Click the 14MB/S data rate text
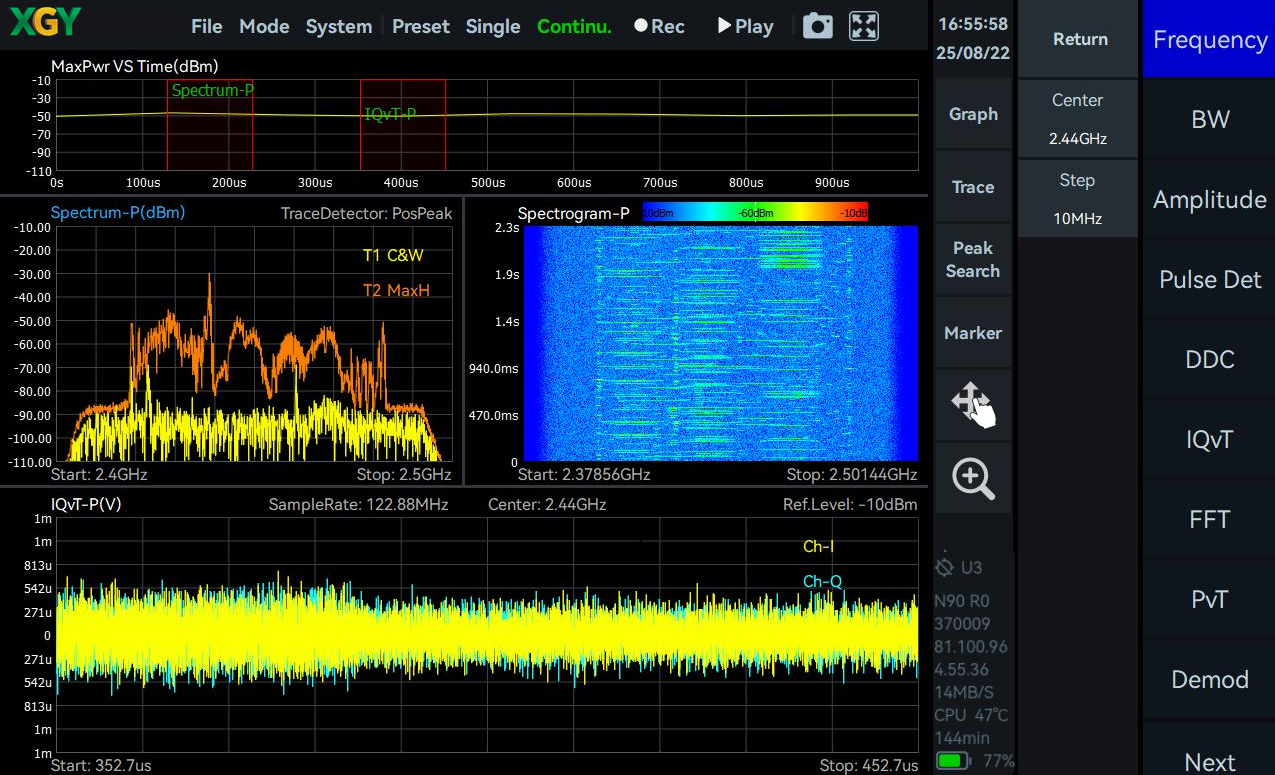The width and height of the screenshot is (1275, 775). click(x=964, y=692)
